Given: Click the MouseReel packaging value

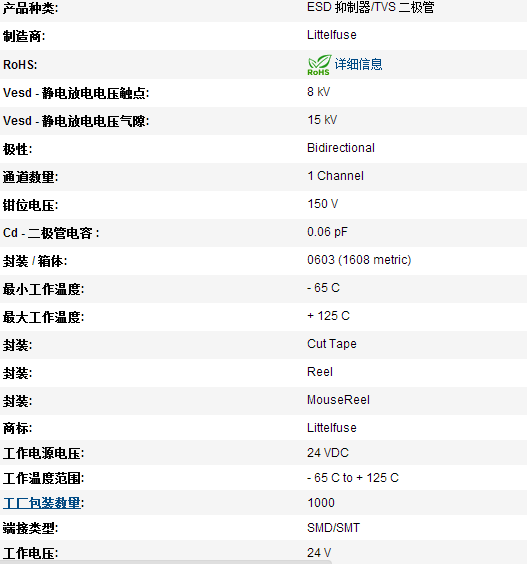Looking at the screenshot, I should 338,400.
